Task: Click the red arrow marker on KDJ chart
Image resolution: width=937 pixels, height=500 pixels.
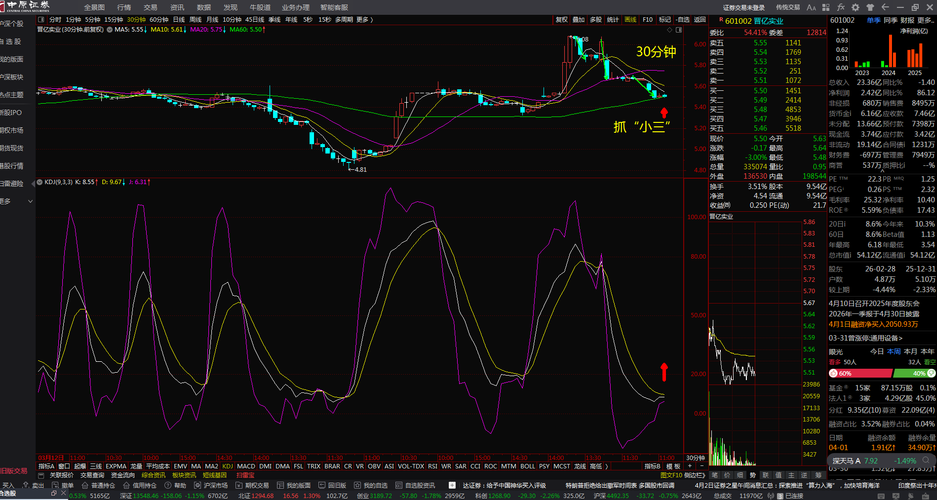Action: pos(663,372)
